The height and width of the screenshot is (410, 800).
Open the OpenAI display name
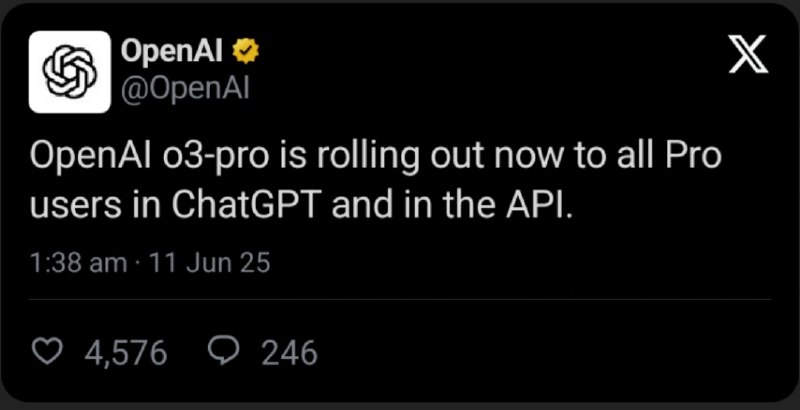click(172, 53)
